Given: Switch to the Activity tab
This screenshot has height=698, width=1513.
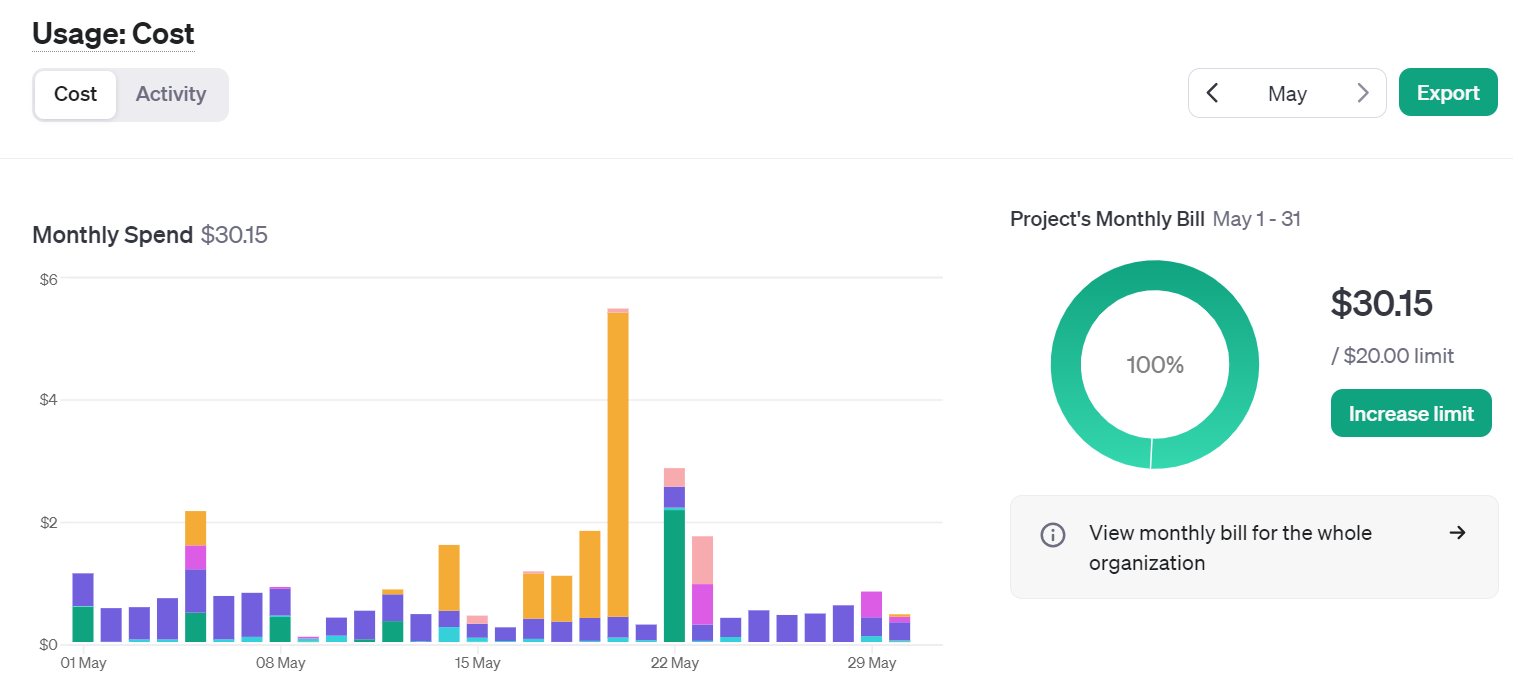Looking at the screenshot, I should tap(171, 94).
